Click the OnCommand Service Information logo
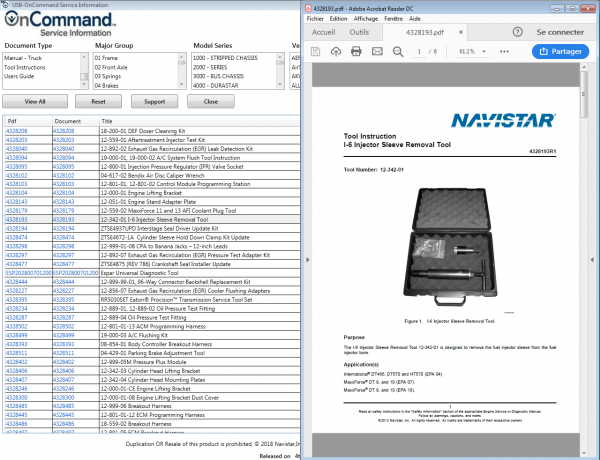600x460 pixels. [x=59, y=23]
